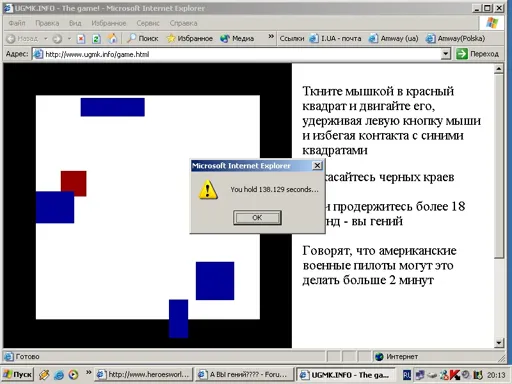The height and width of the screenshot is (384, 512).
Task: Open the Пуск Start button
Action: 18,375
